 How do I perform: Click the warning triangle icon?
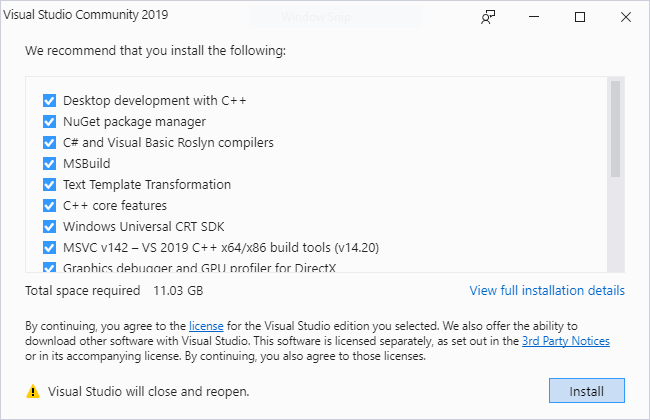[33, 390]
